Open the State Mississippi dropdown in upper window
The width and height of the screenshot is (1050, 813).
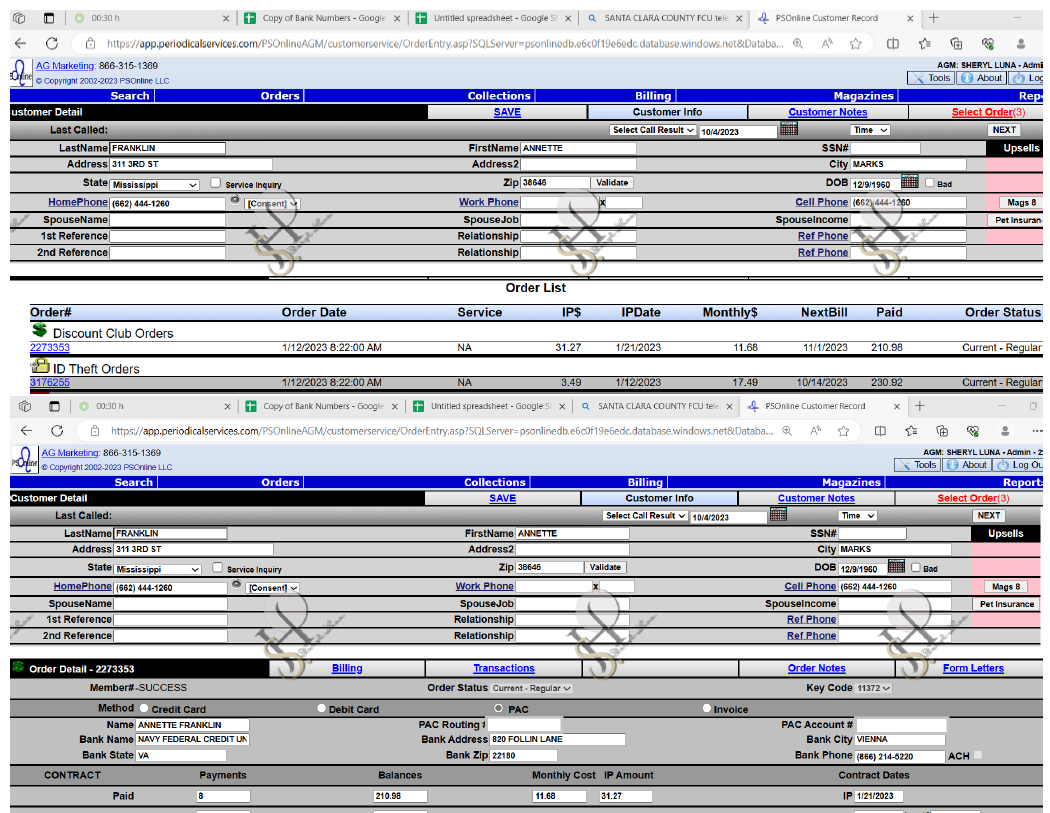click(x=155, y=185)
